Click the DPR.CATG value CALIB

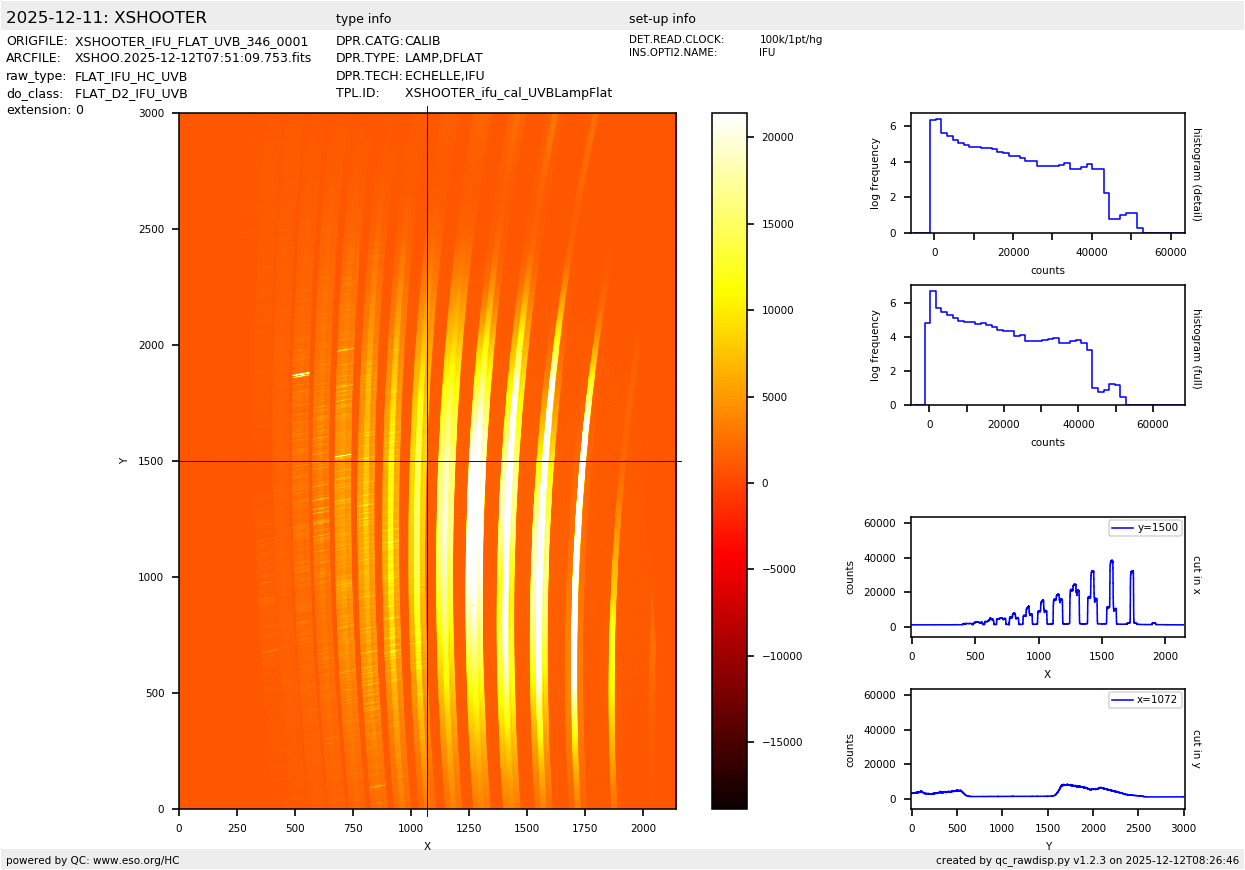click(x=422, y=41)
